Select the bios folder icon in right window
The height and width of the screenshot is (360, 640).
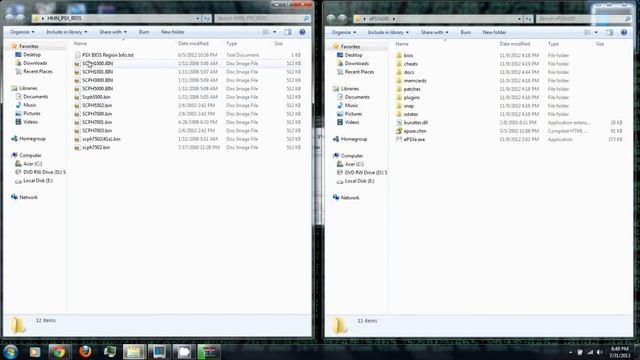click(399, 55)
